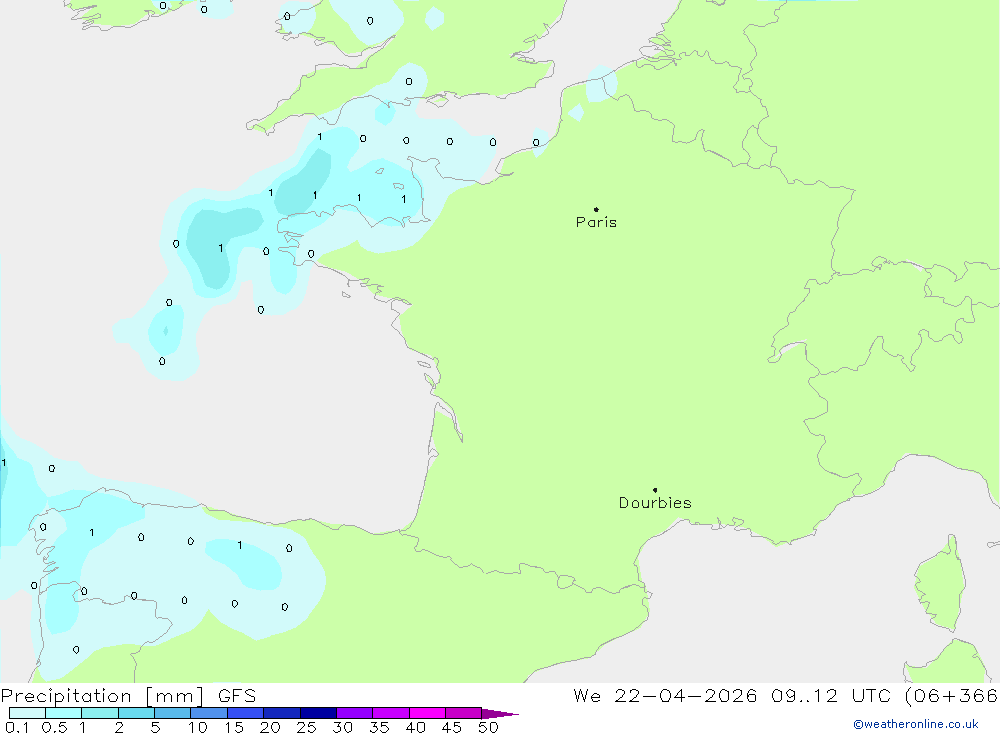Pick the 35–40 mm legend swatch
1000x733 pixels.
point(391,713)
